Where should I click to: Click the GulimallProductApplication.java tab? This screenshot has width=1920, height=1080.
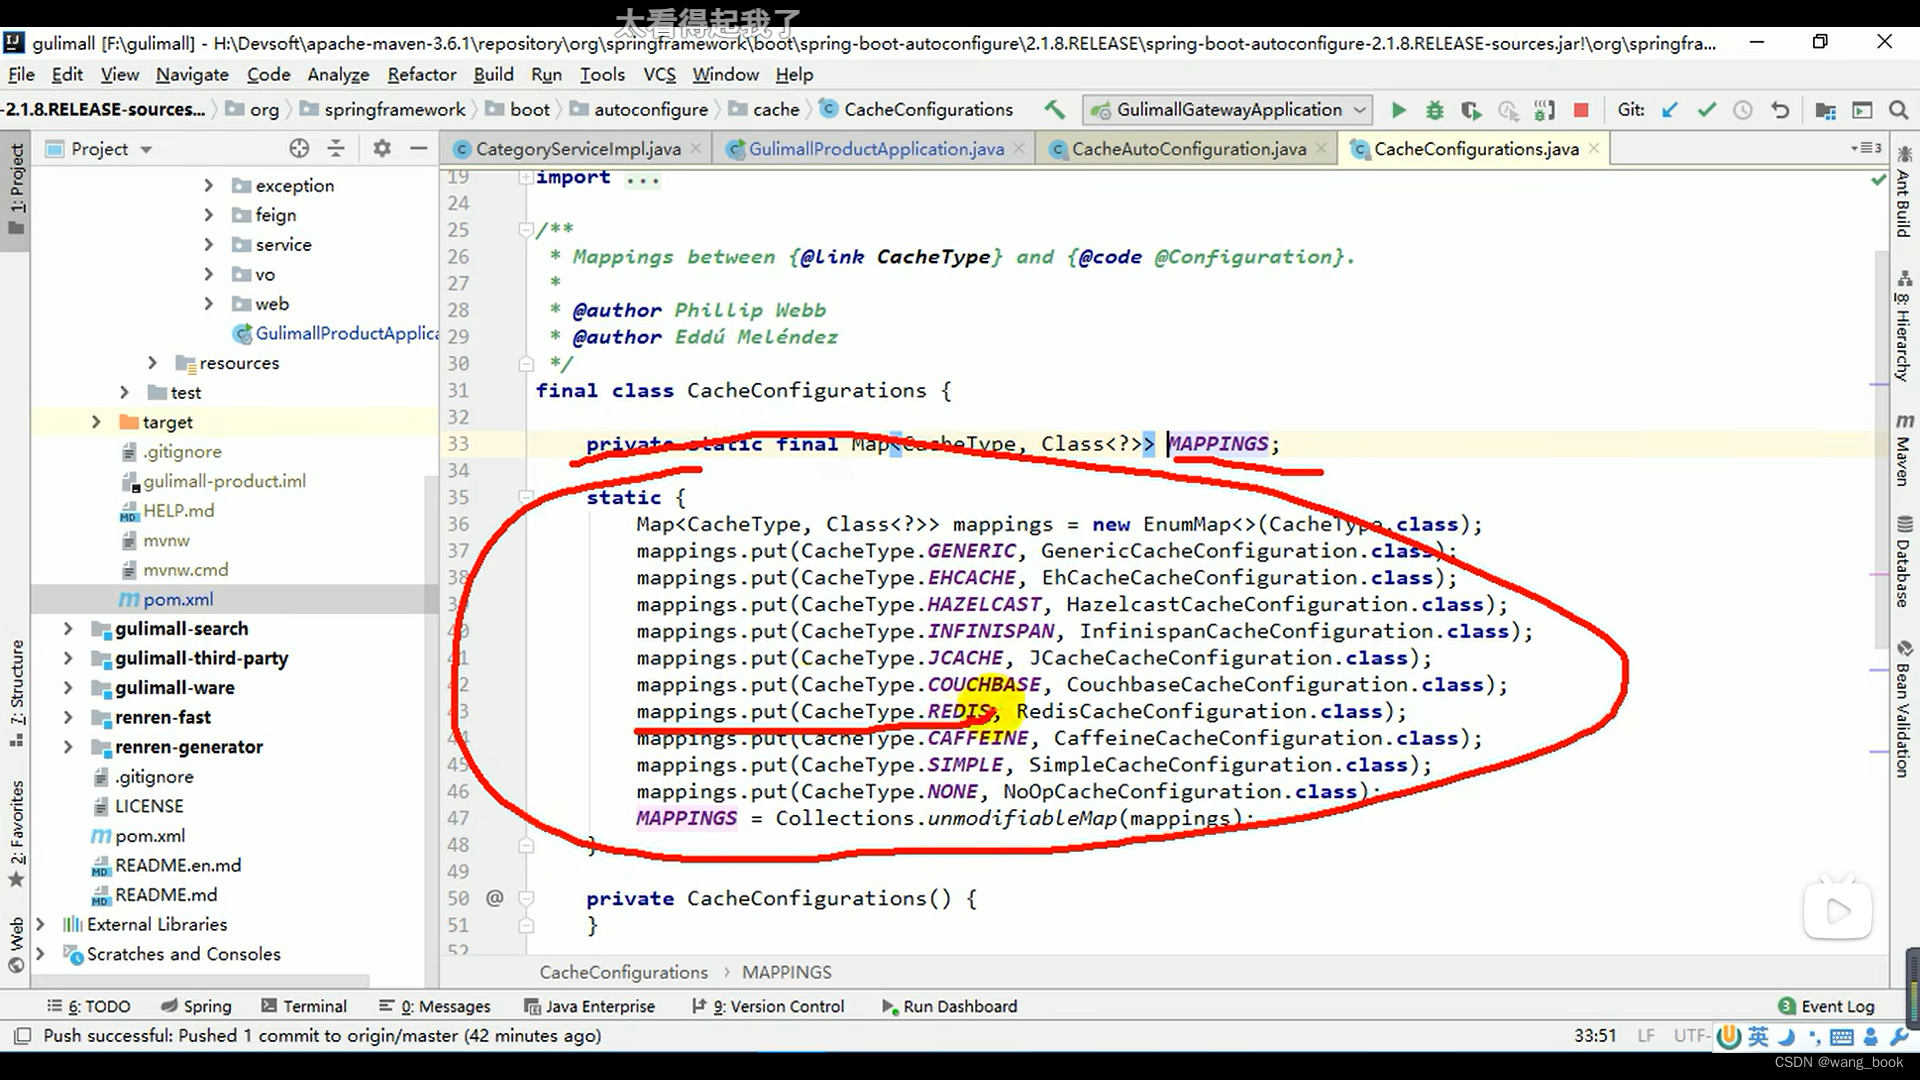pyautogui.click(x=877, y=148)
